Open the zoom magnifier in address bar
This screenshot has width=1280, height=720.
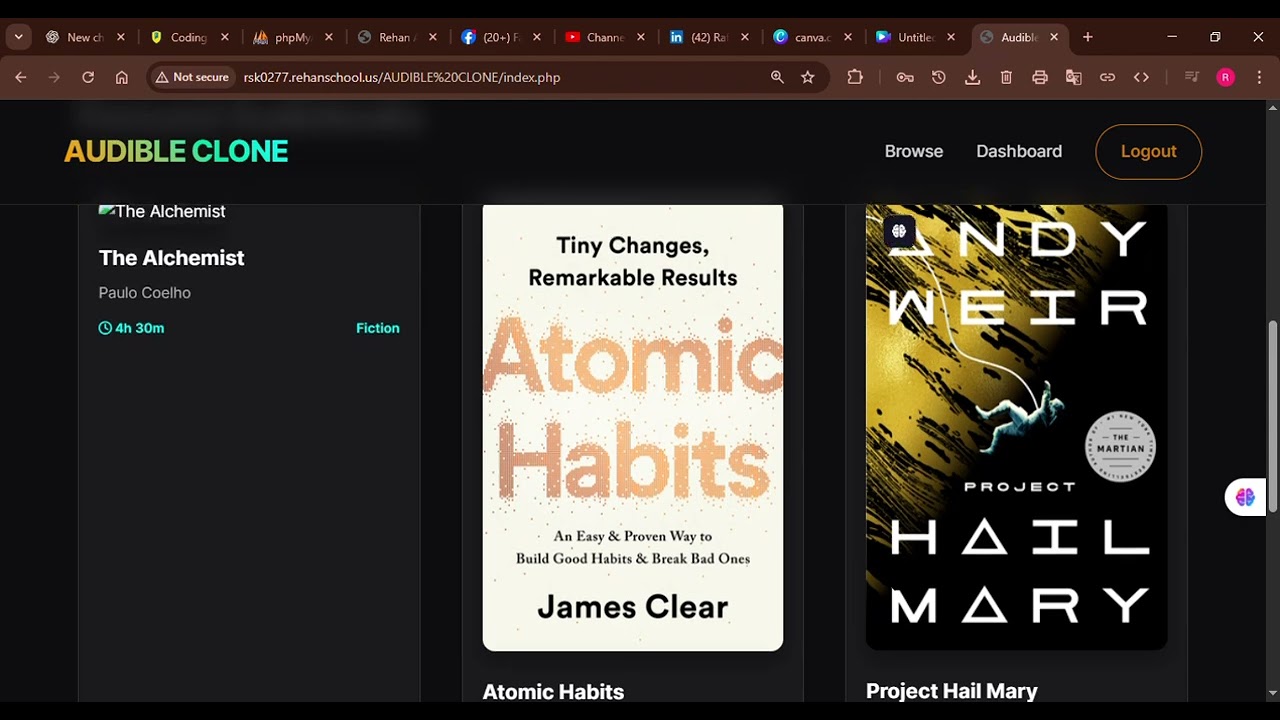point(777,77)
